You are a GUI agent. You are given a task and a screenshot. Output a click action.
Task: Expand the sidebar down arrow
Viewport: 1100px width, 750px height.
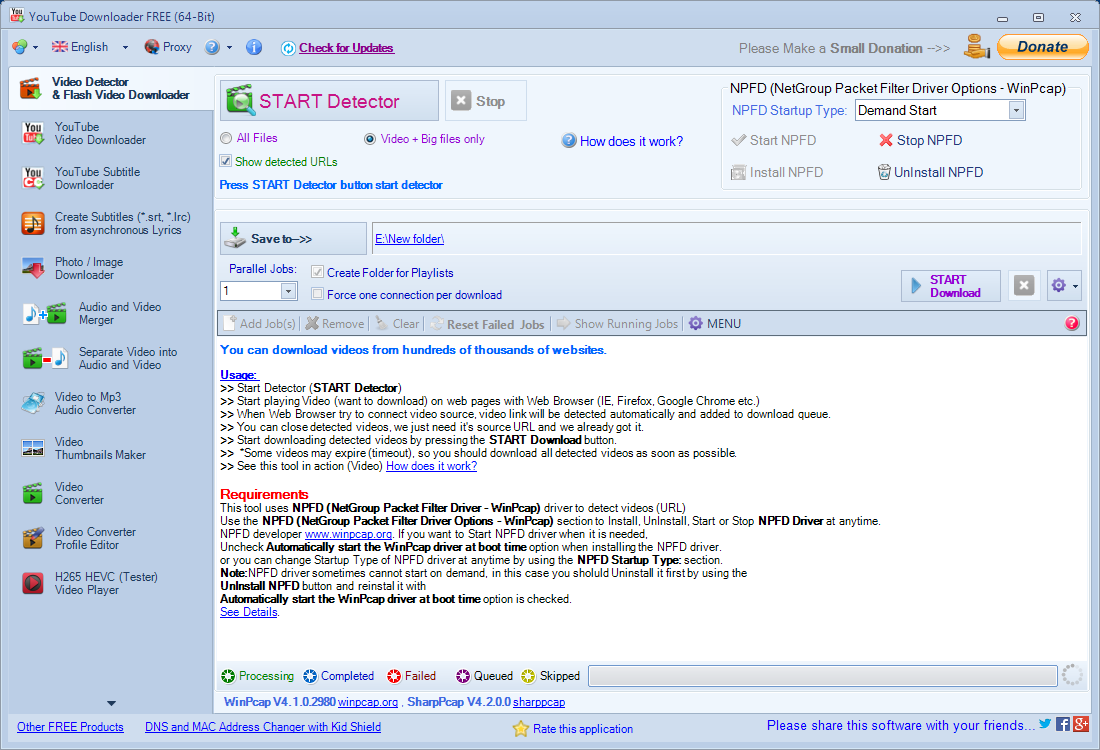(x=111, y=703)
